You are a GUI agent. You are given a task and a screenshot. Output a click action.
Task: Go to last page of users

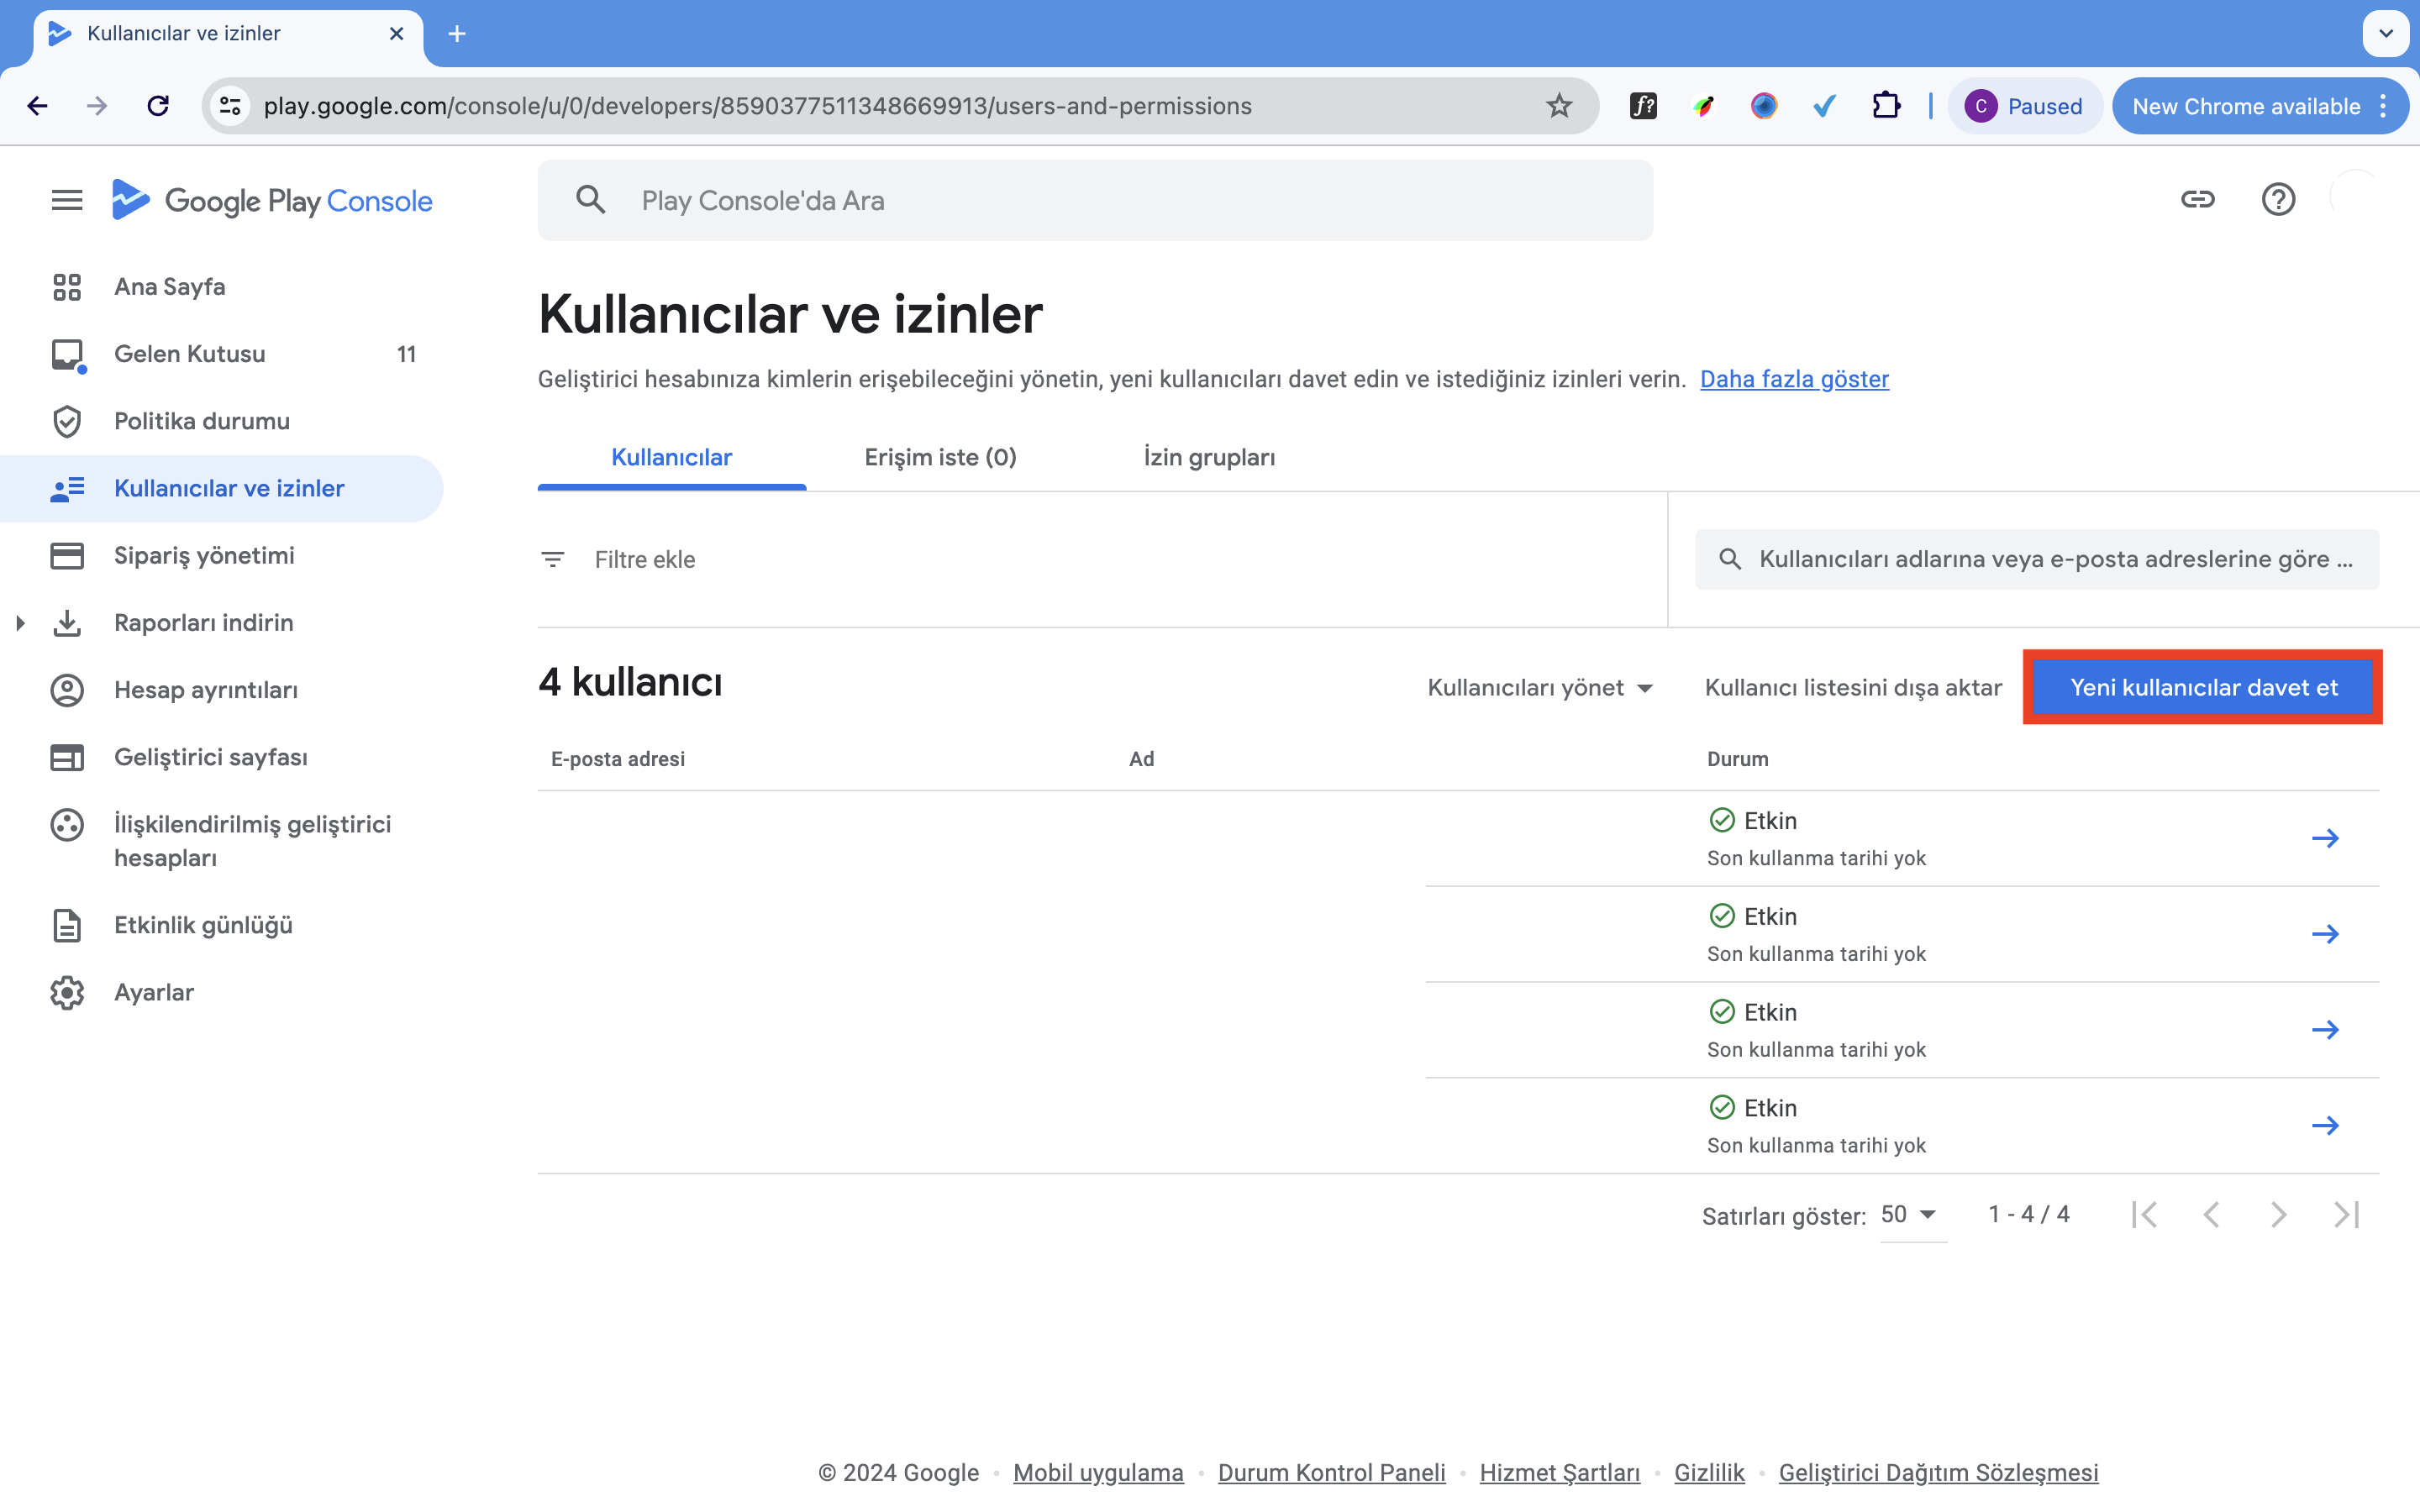pyautogui.click(x=2346, y=1214)
